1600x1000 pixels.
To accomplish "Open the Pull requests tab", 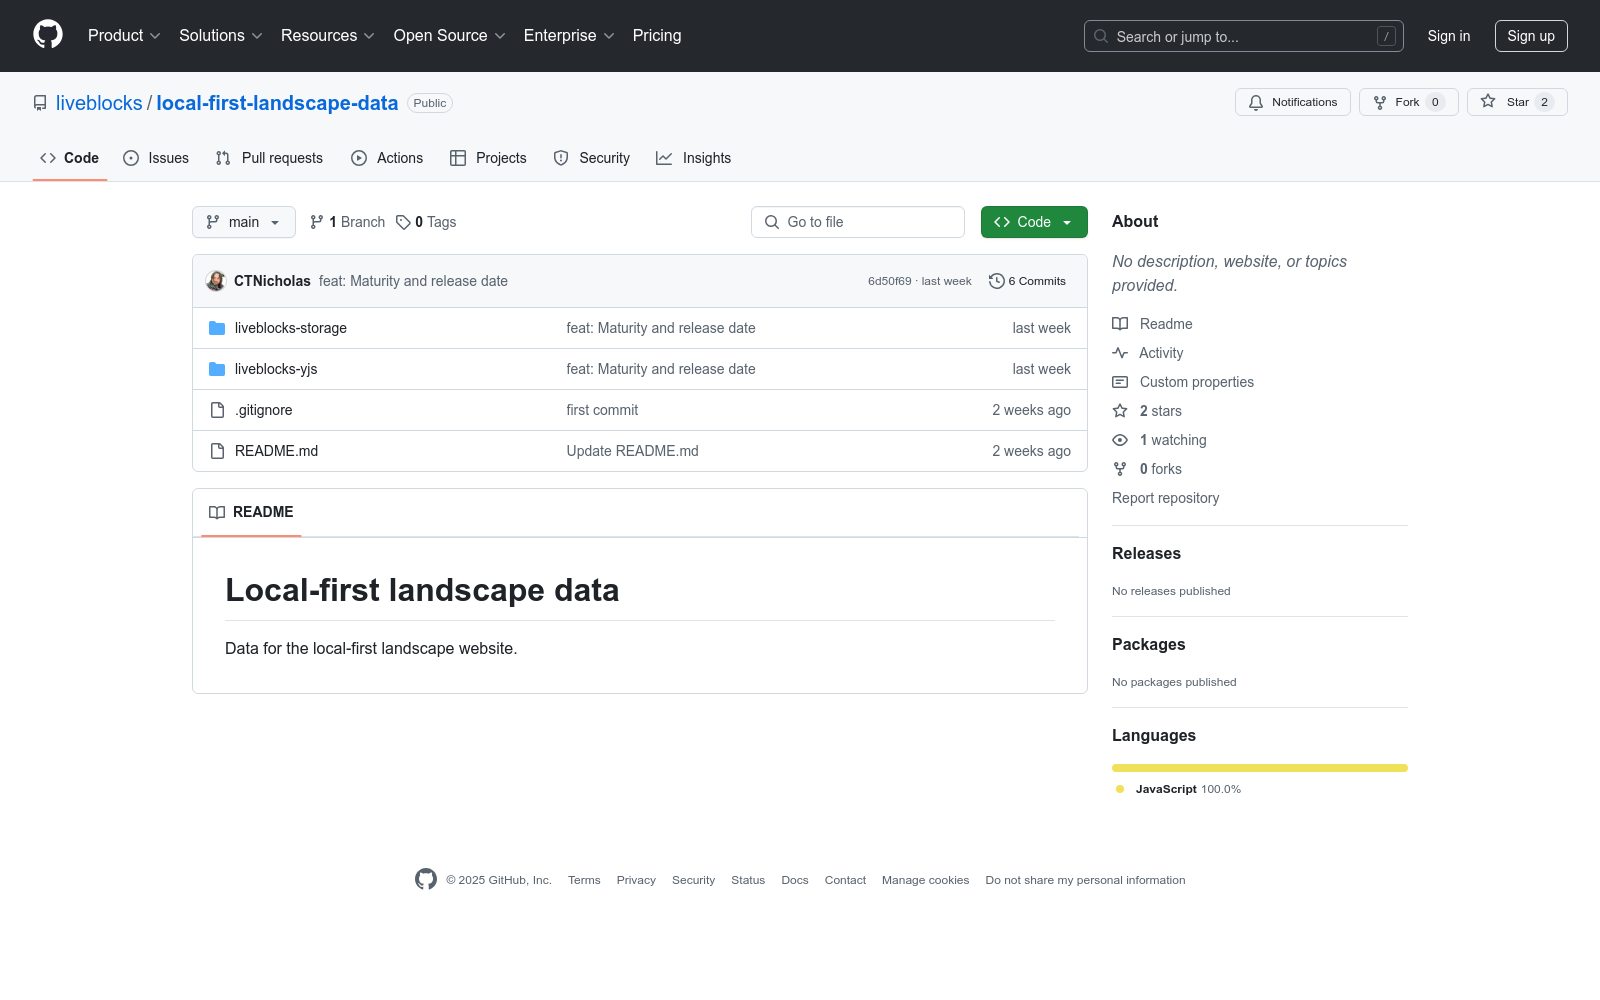I will [269, 158].
